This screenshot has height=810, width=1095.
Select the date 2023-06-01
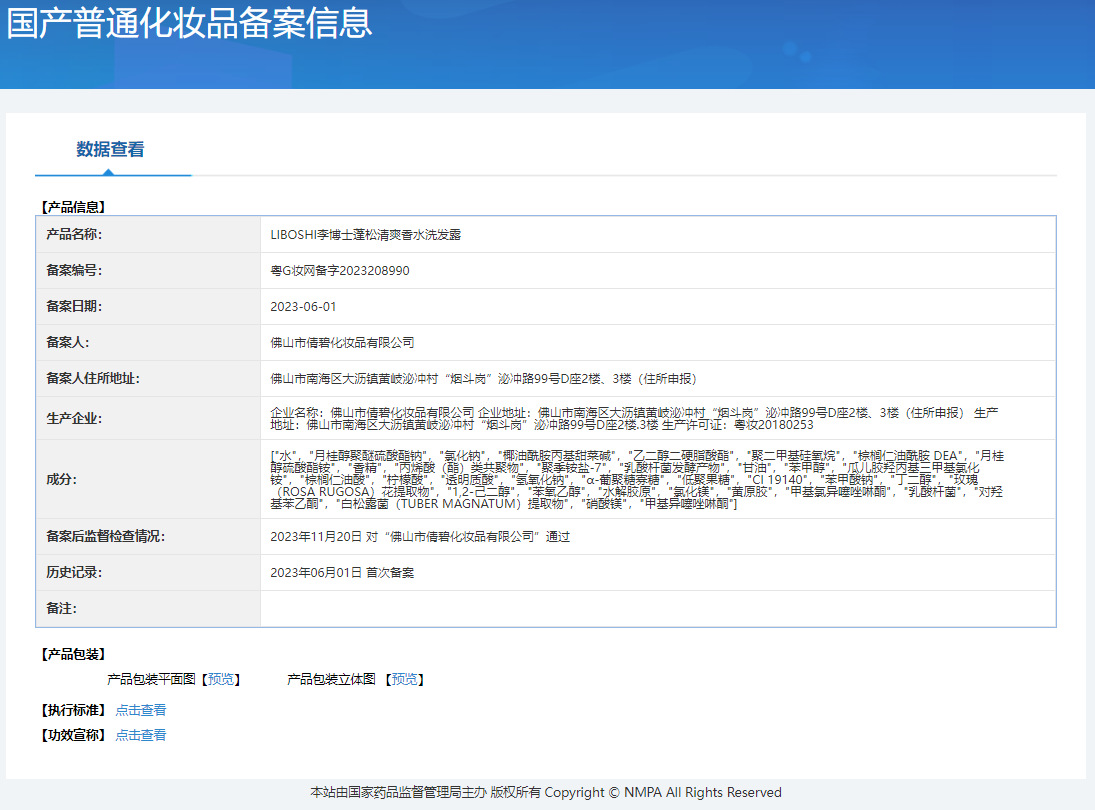(303, 307)
